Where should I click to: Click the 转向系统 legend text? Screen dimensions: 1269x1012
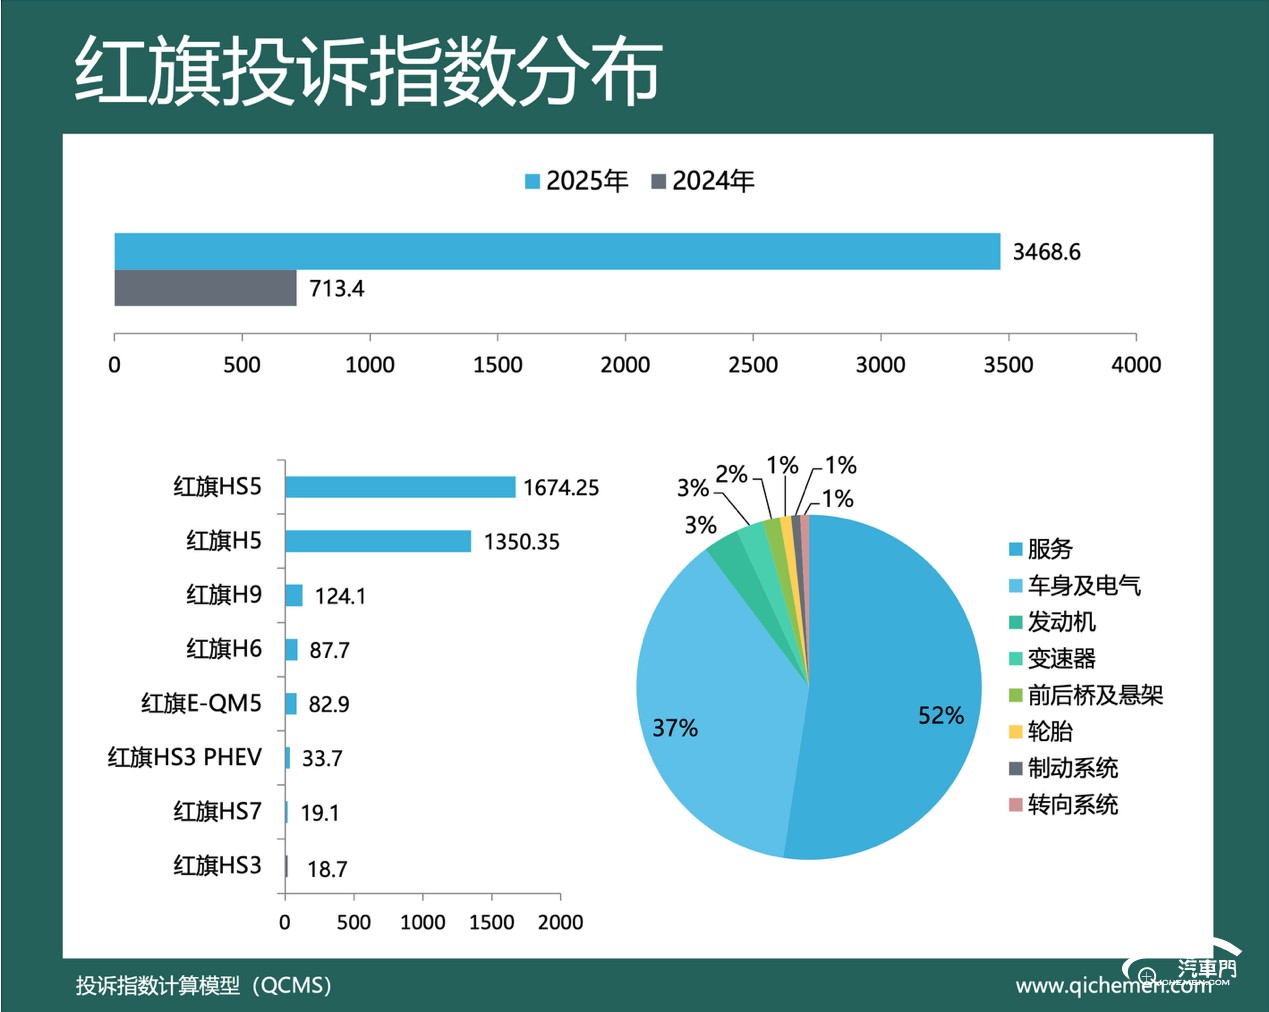click(1073, 805)
